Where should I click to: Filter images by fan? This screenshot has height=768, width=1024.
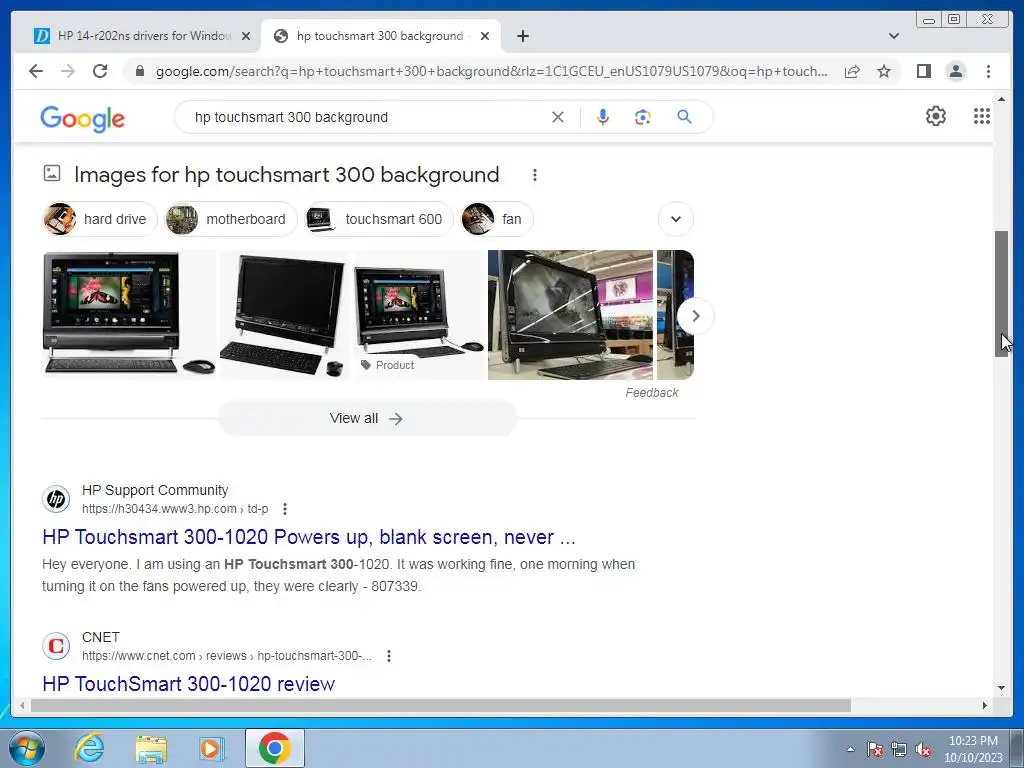(496, 219)
